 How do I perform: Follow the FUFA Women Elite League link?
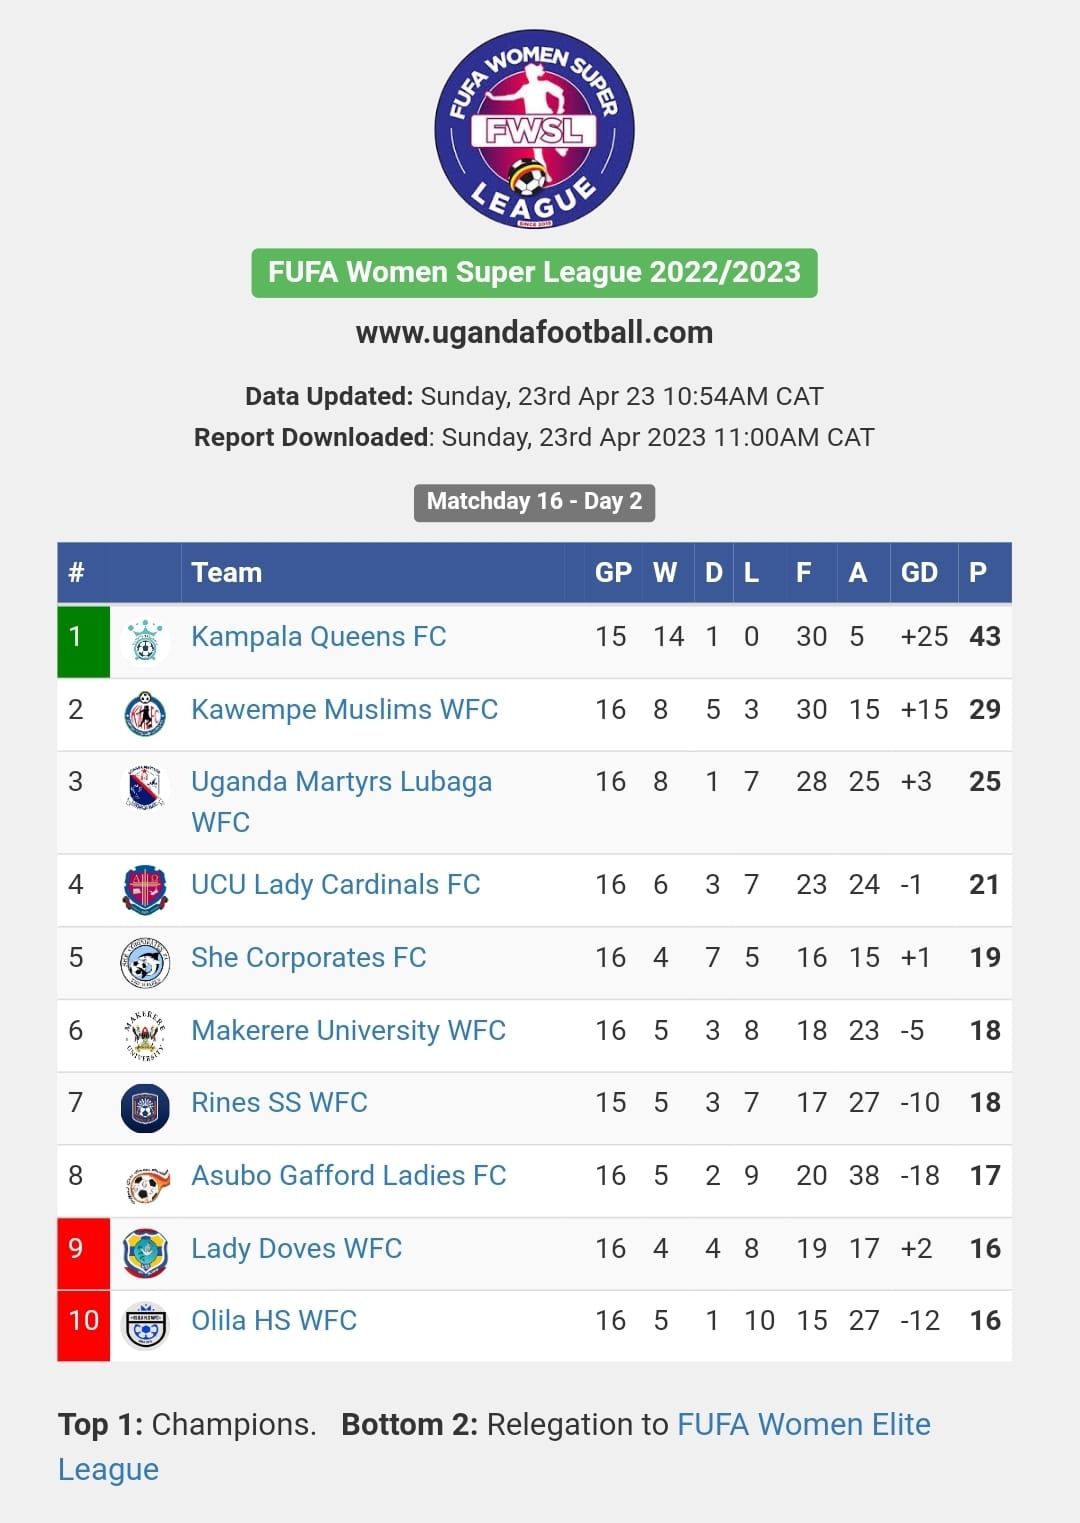[494, 1446]
